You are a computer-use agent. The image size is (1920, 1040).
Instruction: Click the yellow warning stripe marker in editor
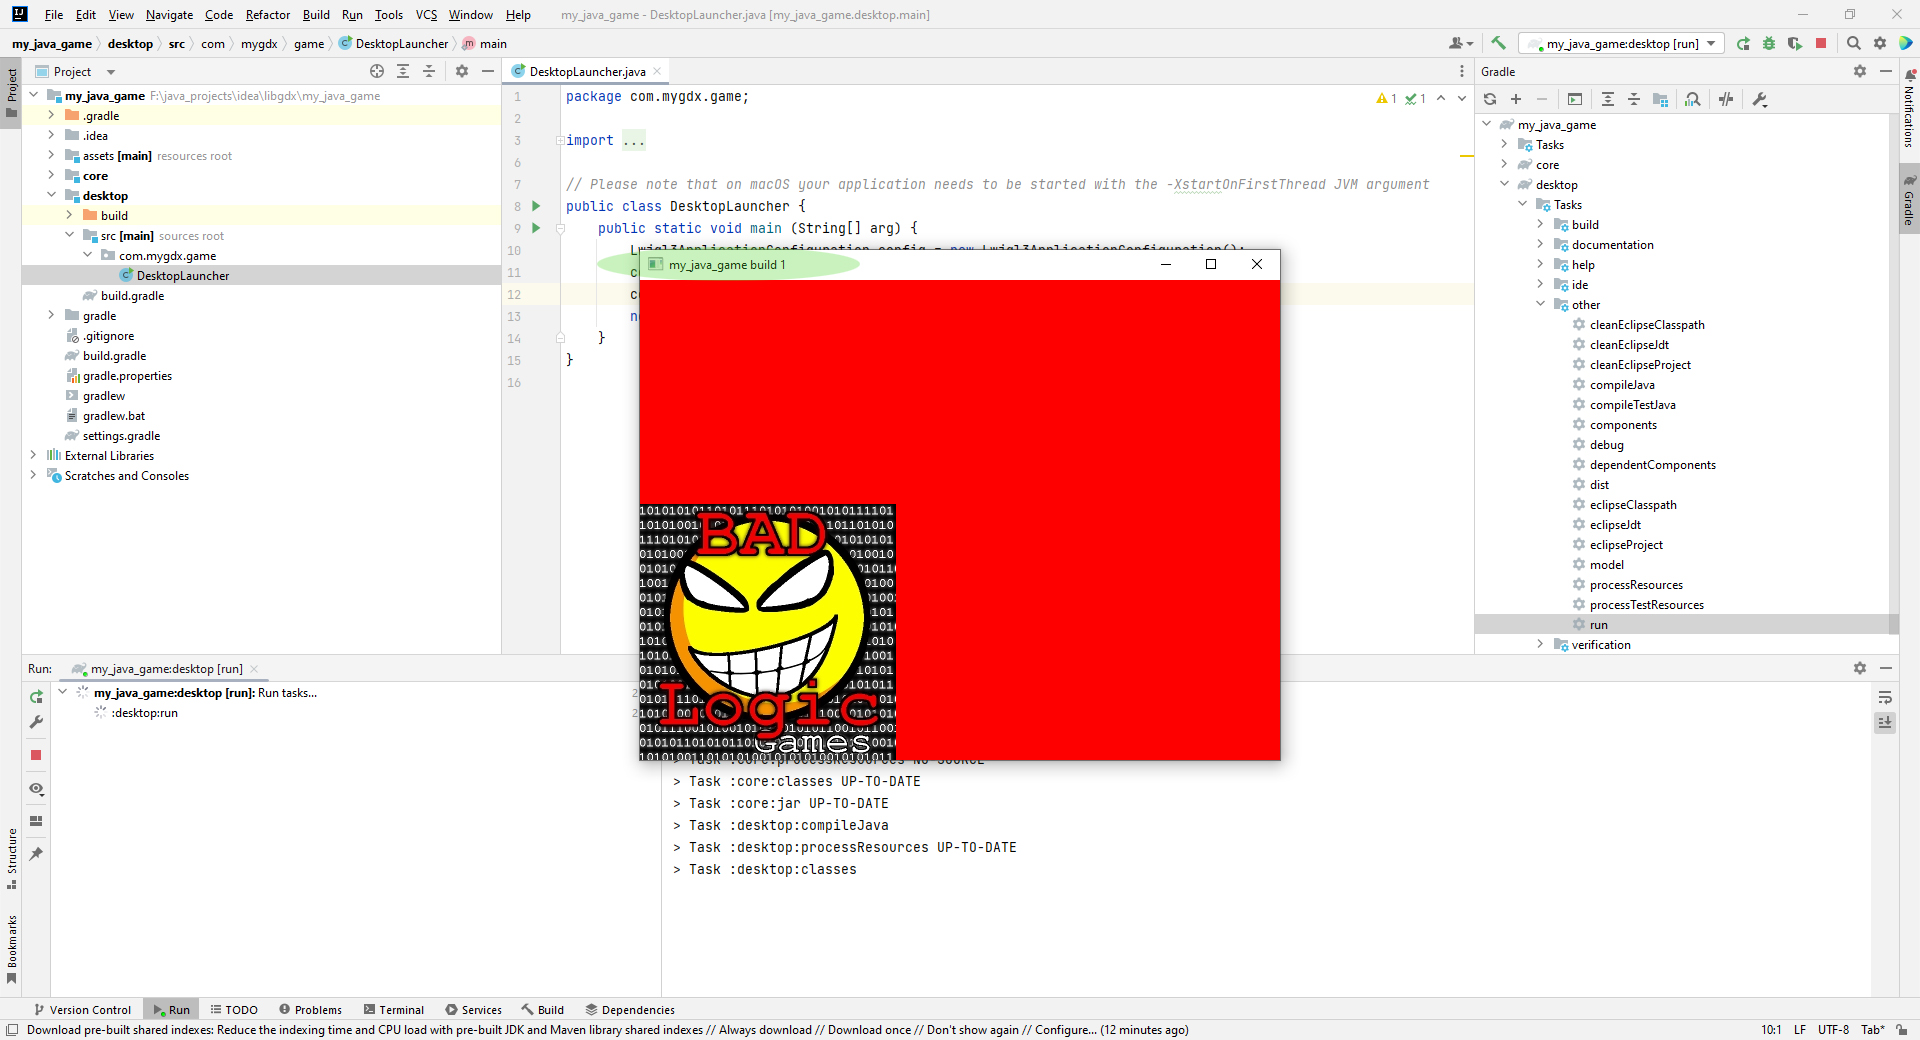pos(1467,156)
